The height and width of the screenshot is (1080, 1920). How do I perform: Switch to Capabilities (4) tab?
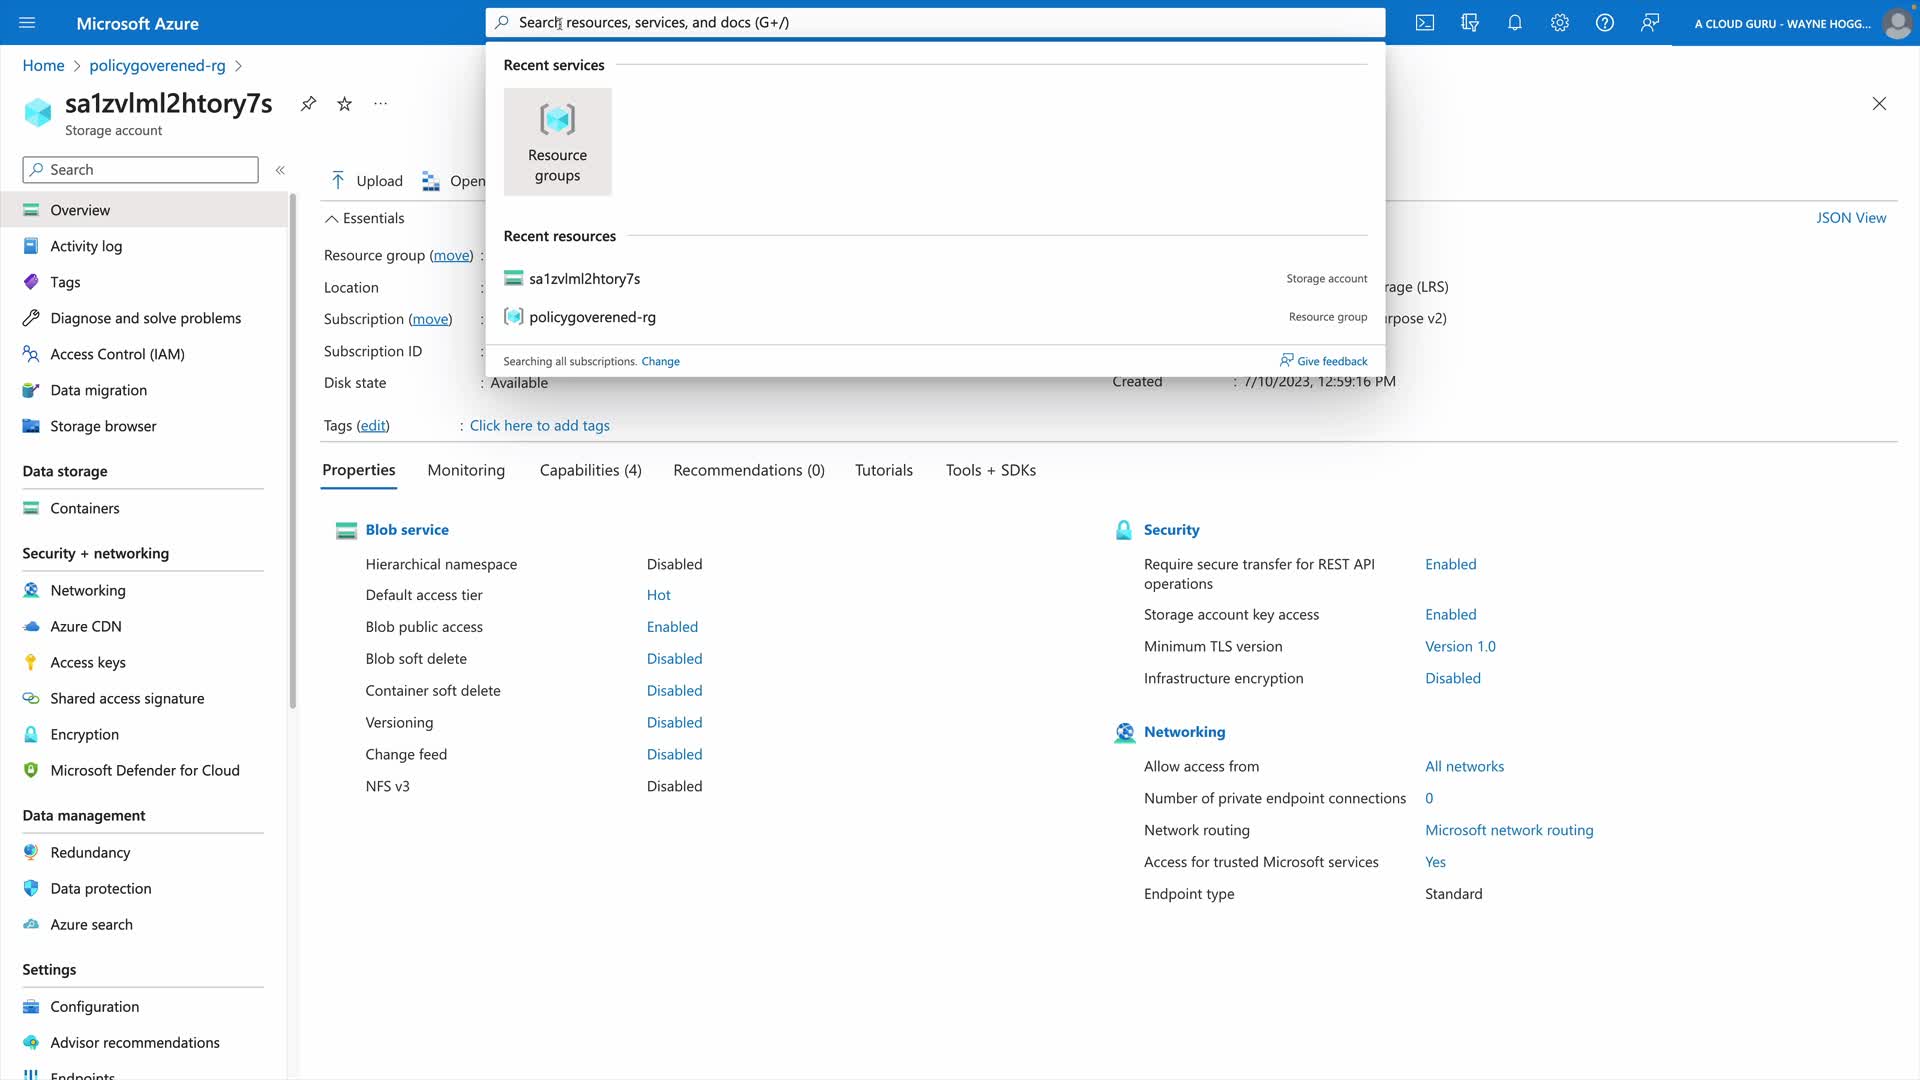(x=590, y=470)
